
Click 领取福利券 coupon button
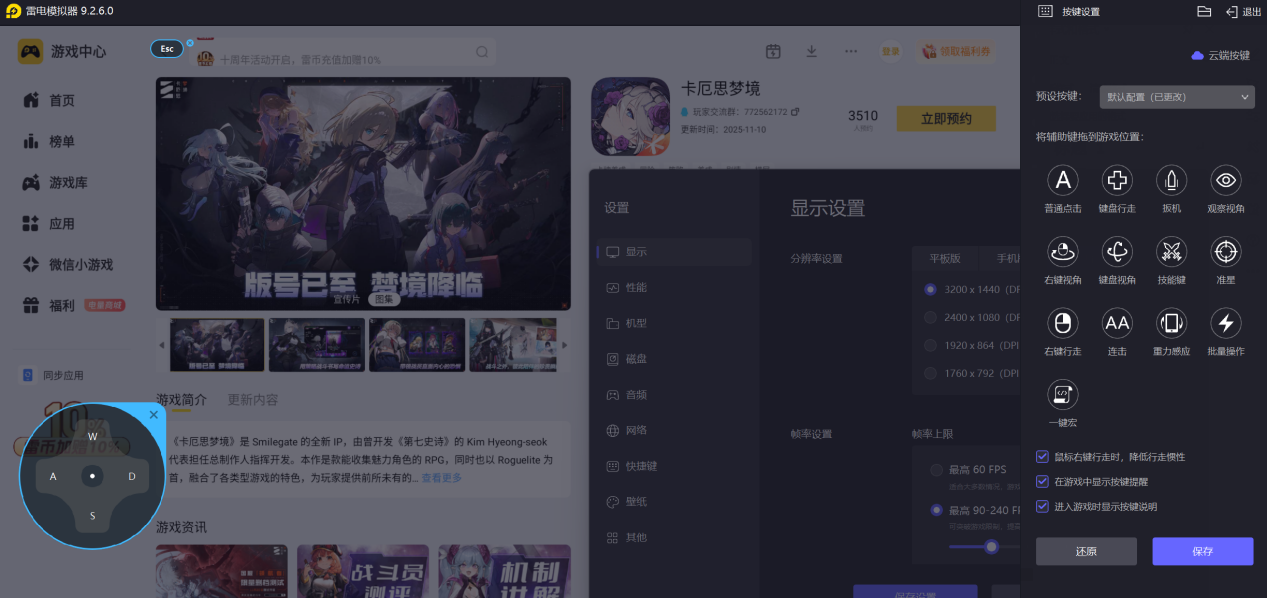click(955, 51)
